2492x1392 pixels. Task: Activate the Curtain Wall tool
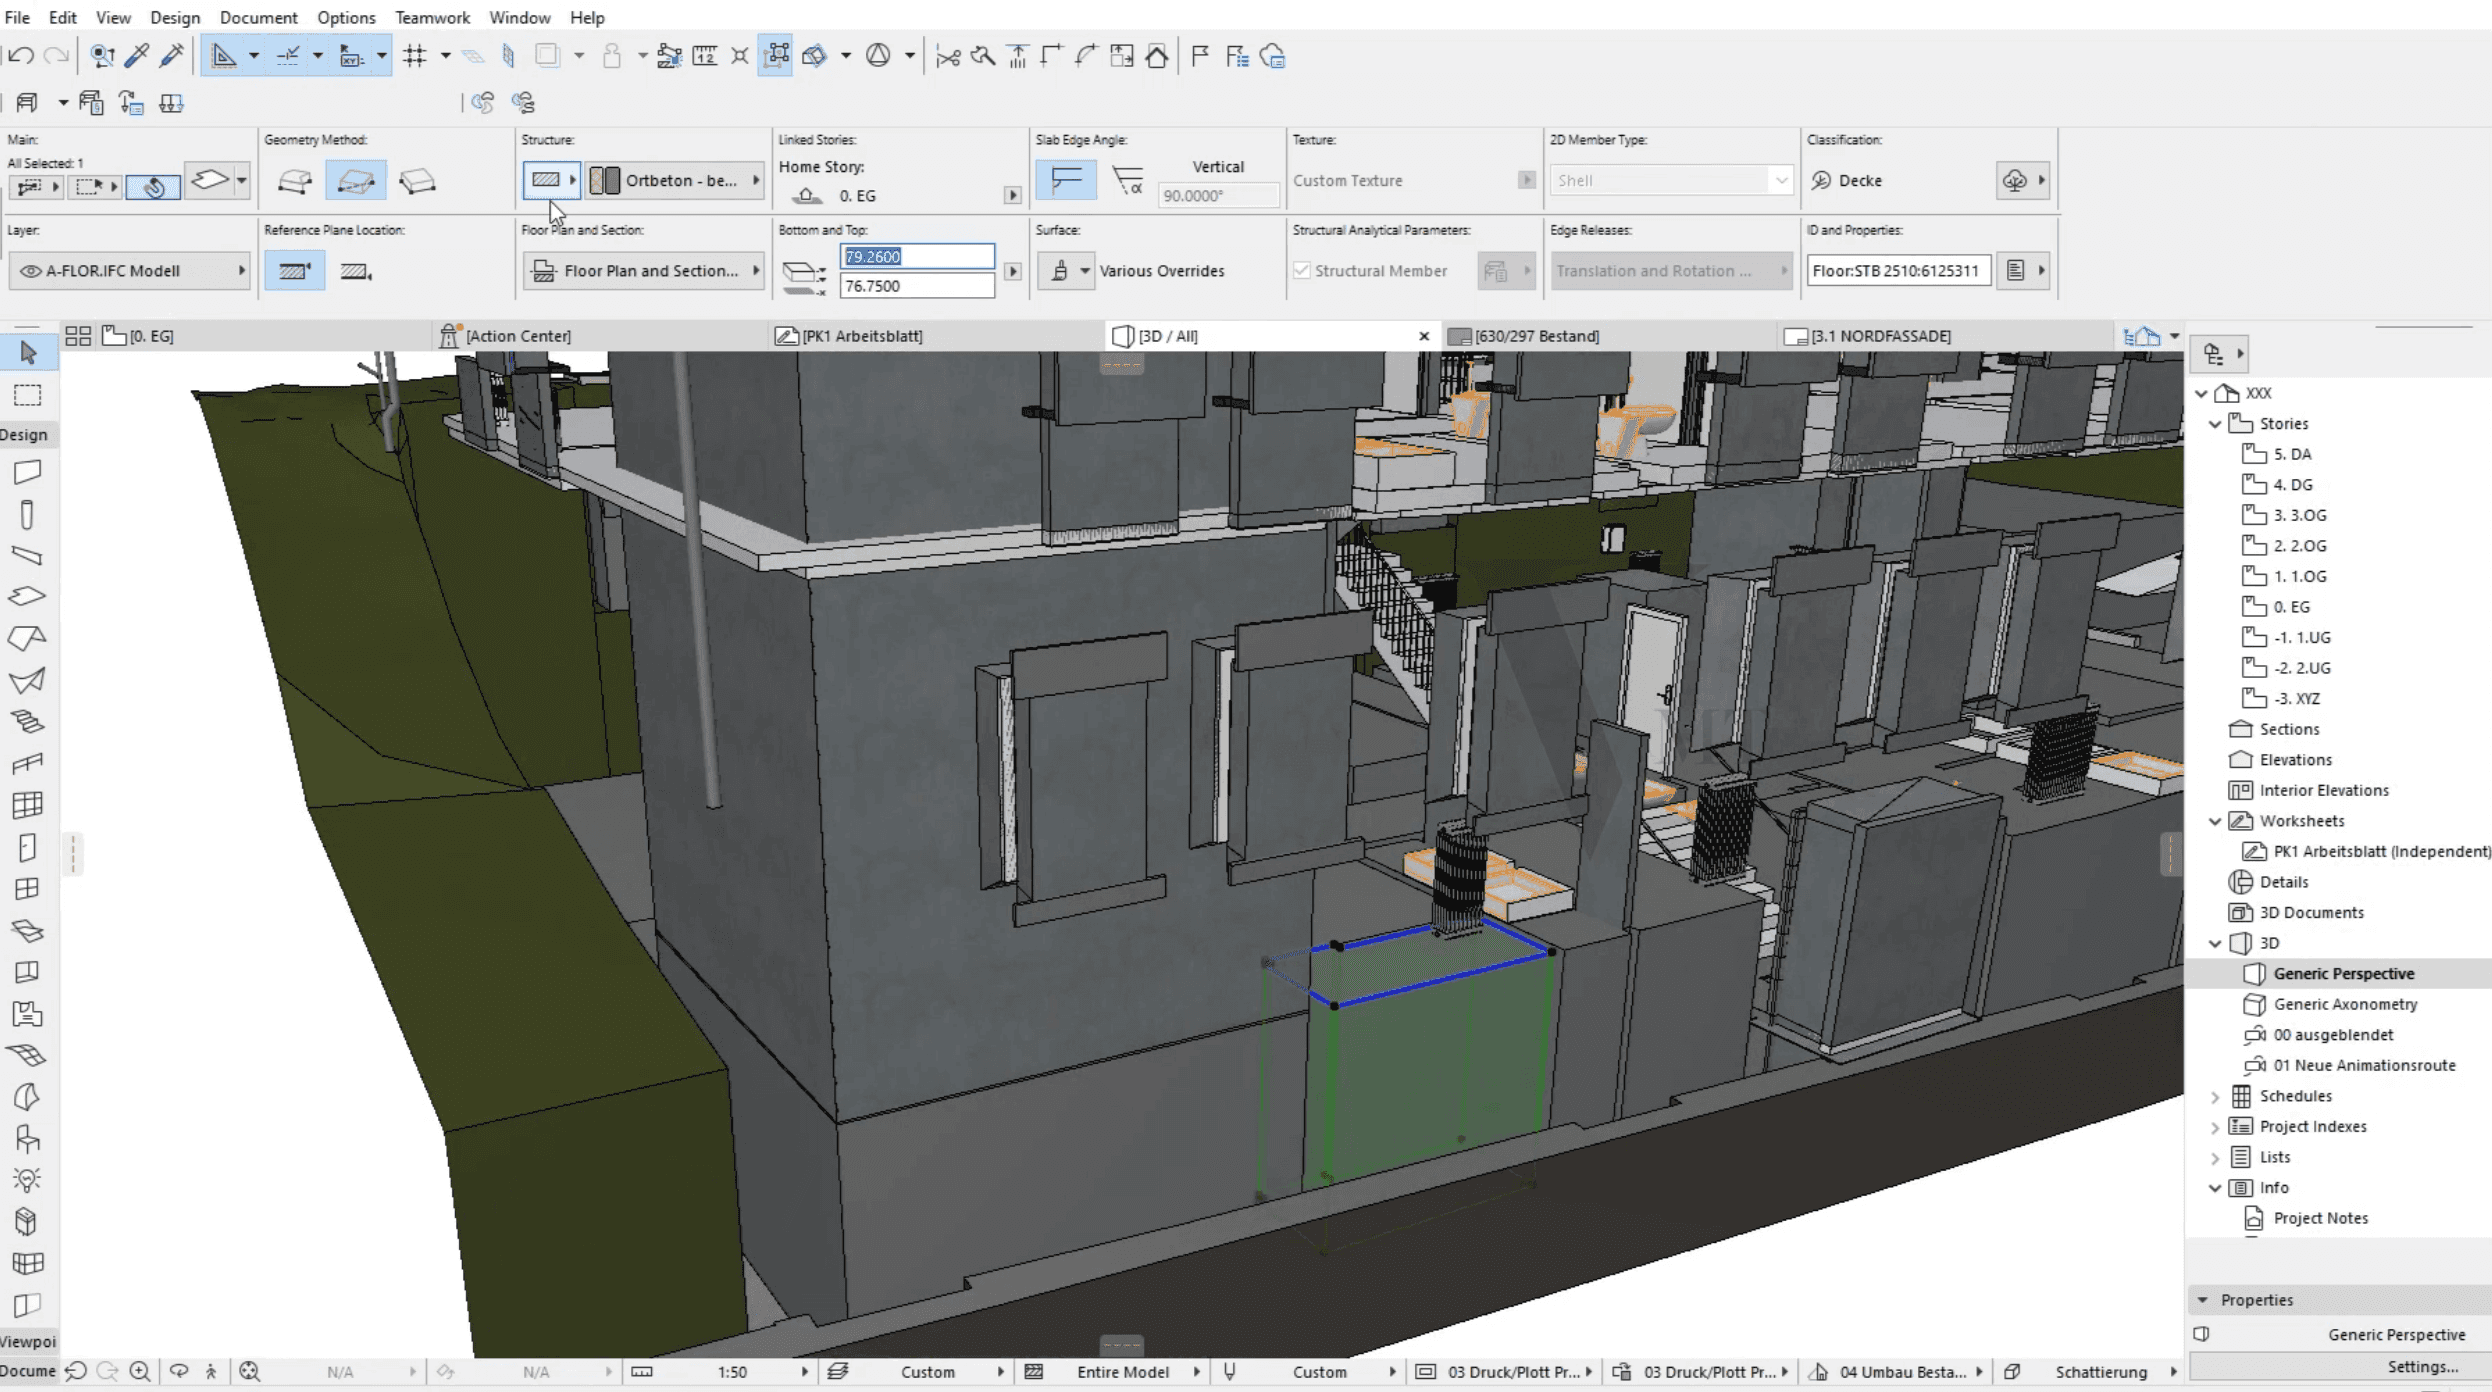[28, 805]
